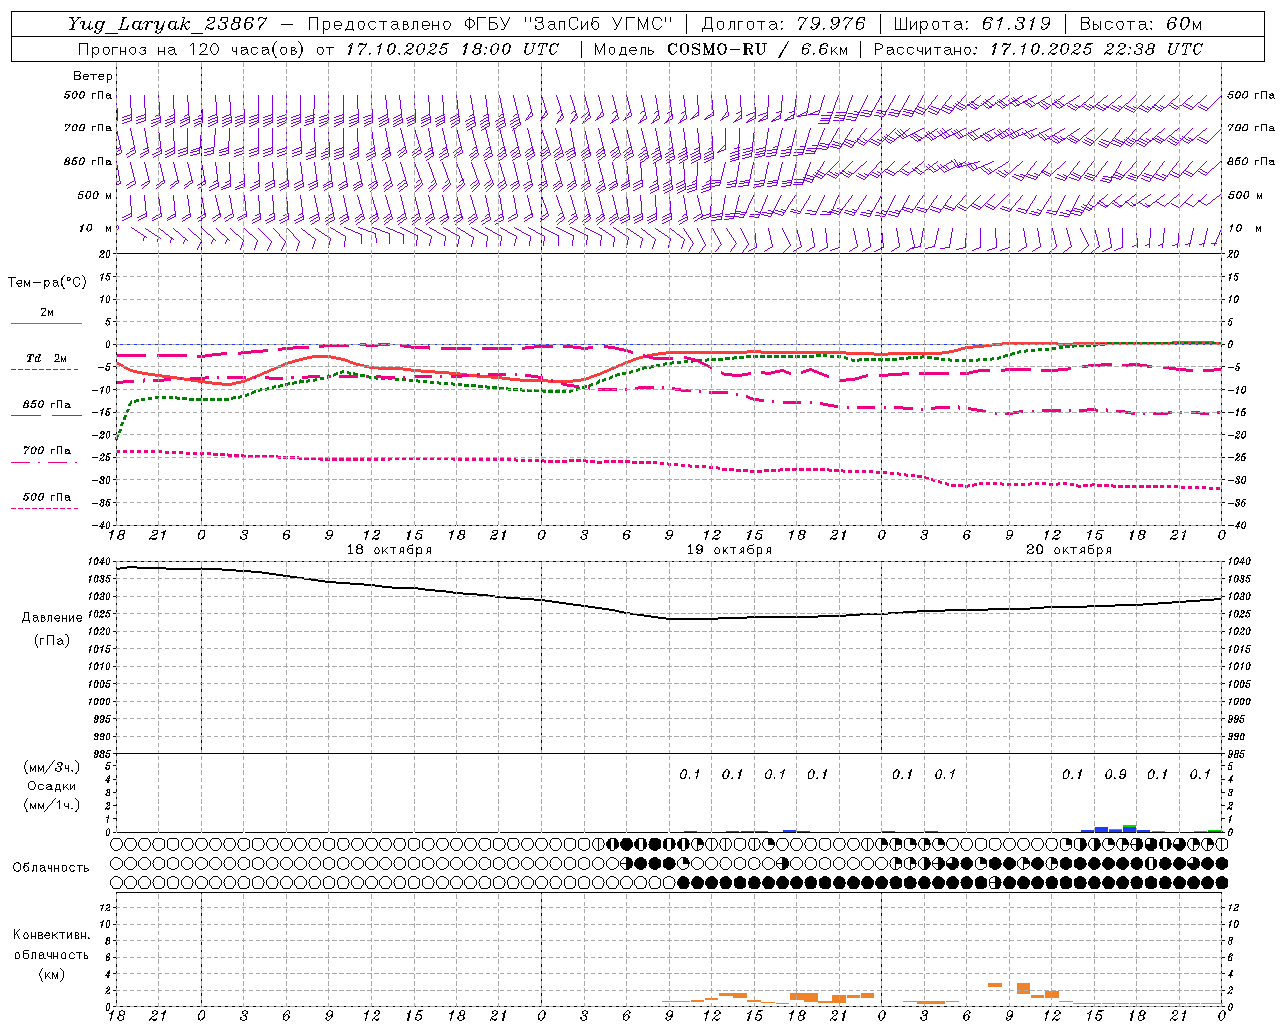Click the 20 октября date label
Image resolution: width=1280 pixels, height=1024 pixels.
(x=1069, y=550)
